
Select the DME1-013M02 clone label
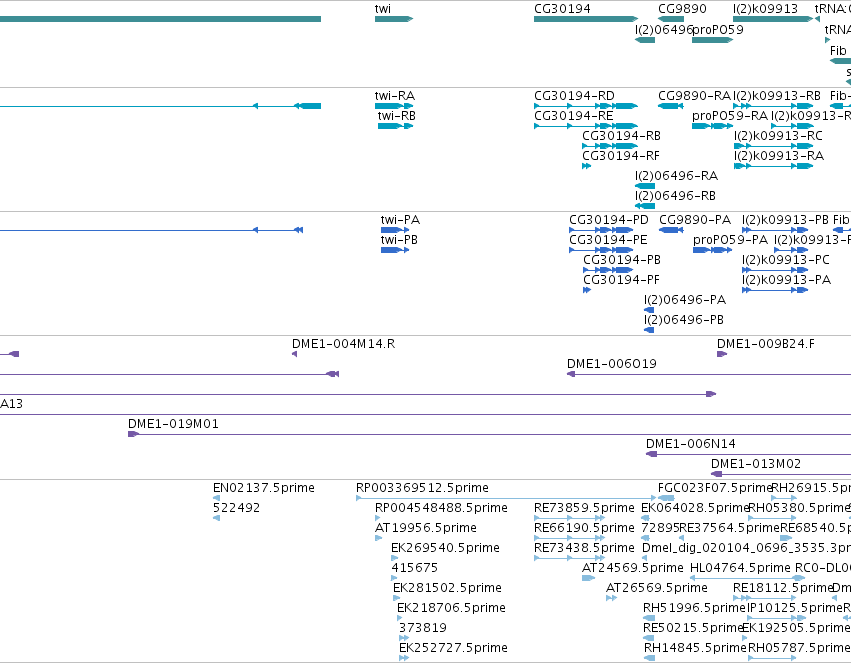coord(756,464)
